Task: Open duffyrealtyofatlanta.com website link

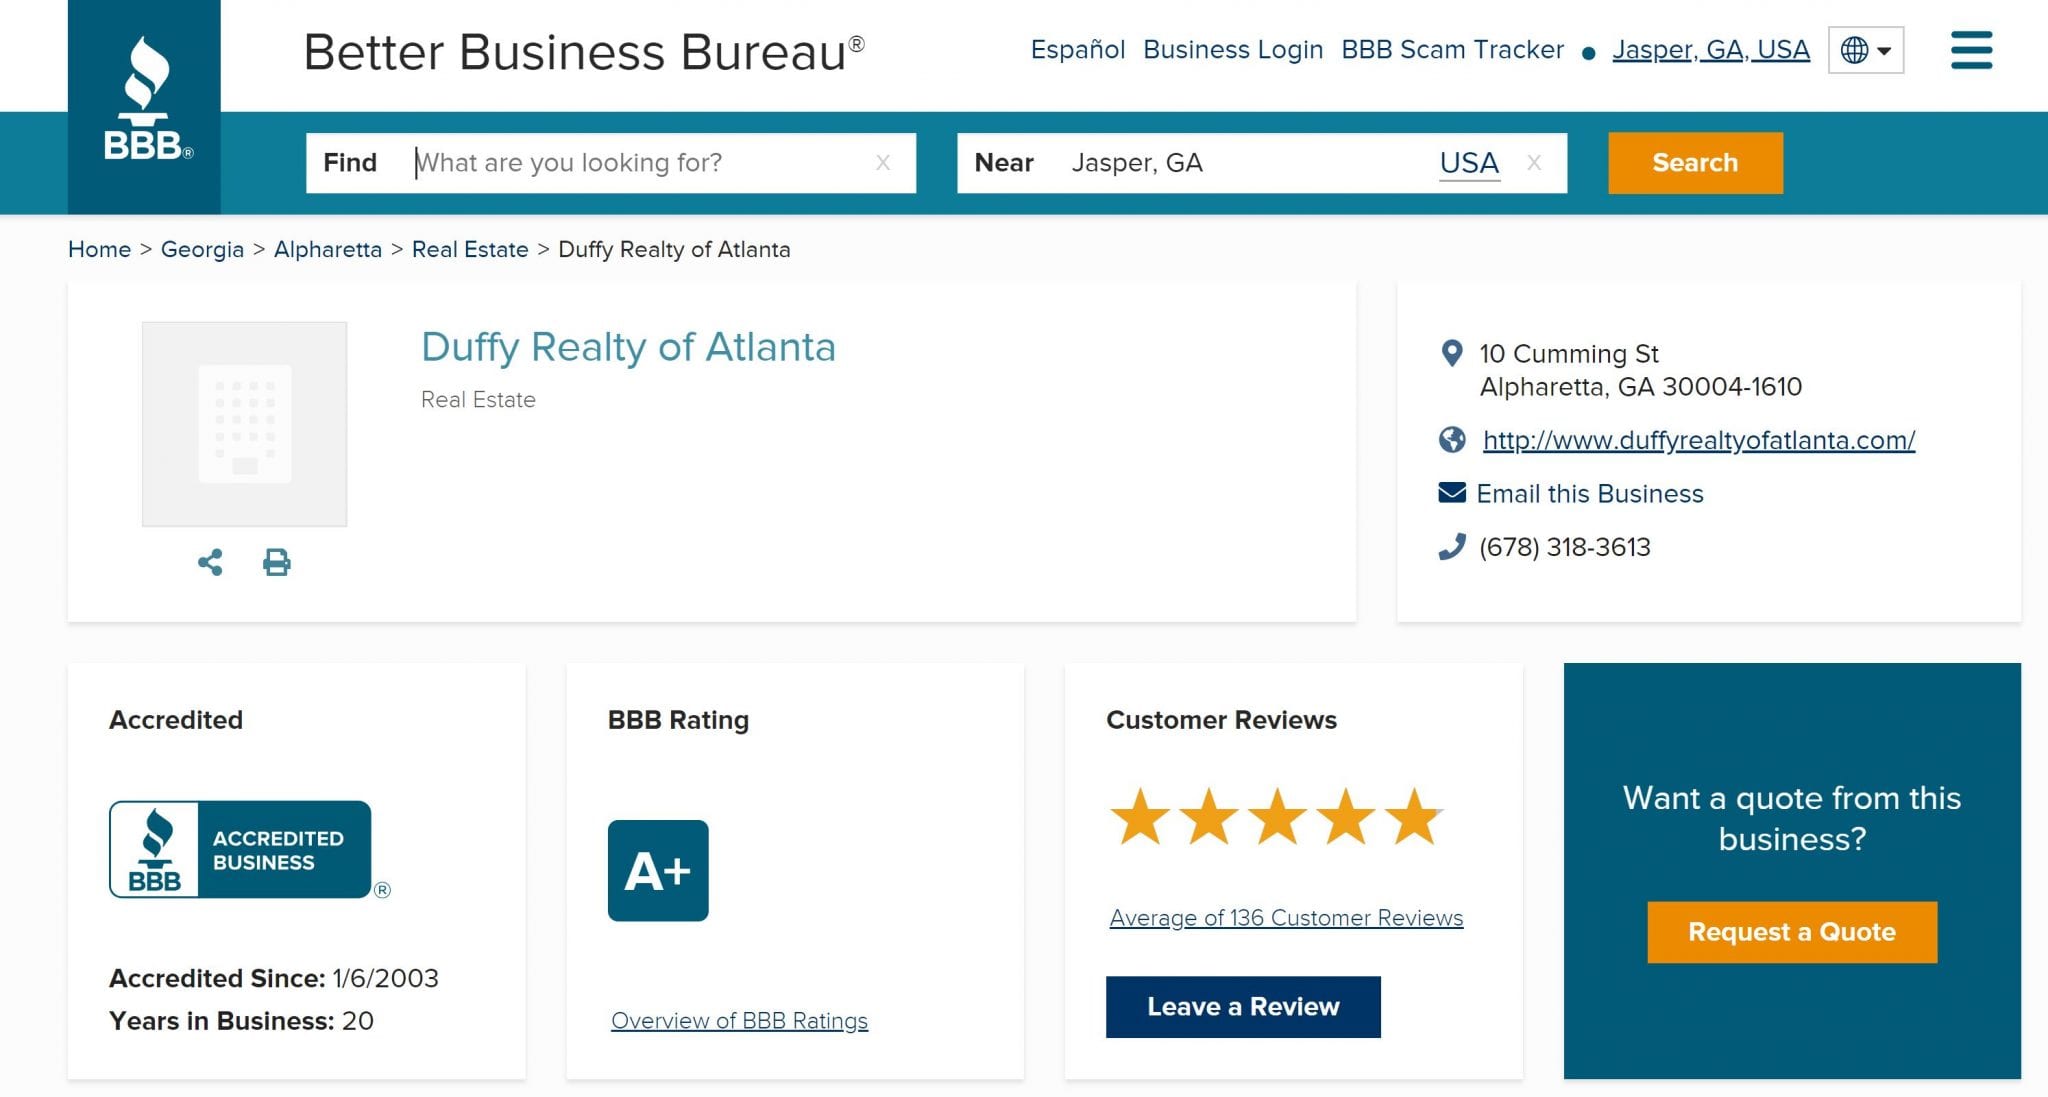Action: tap(1698, 440)
